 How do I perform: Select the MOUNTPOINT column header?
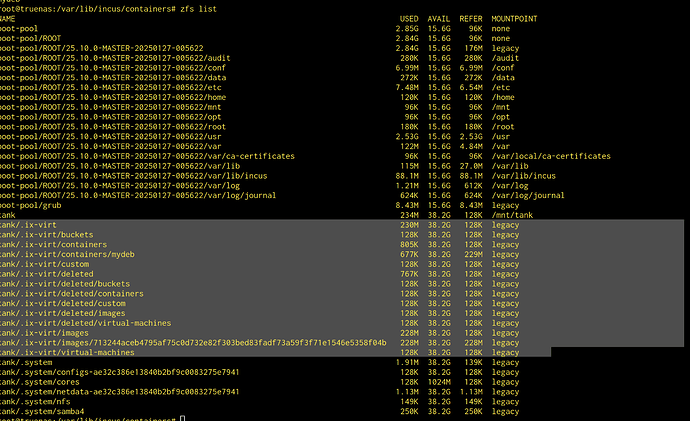514,19
